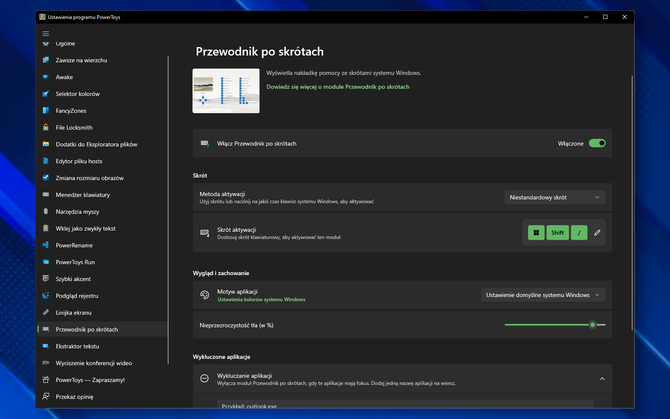Image resolution: width=670 pixels, height=419 pixels.
Task: Click the Shift key shortcut button
Action: (557, 233)
